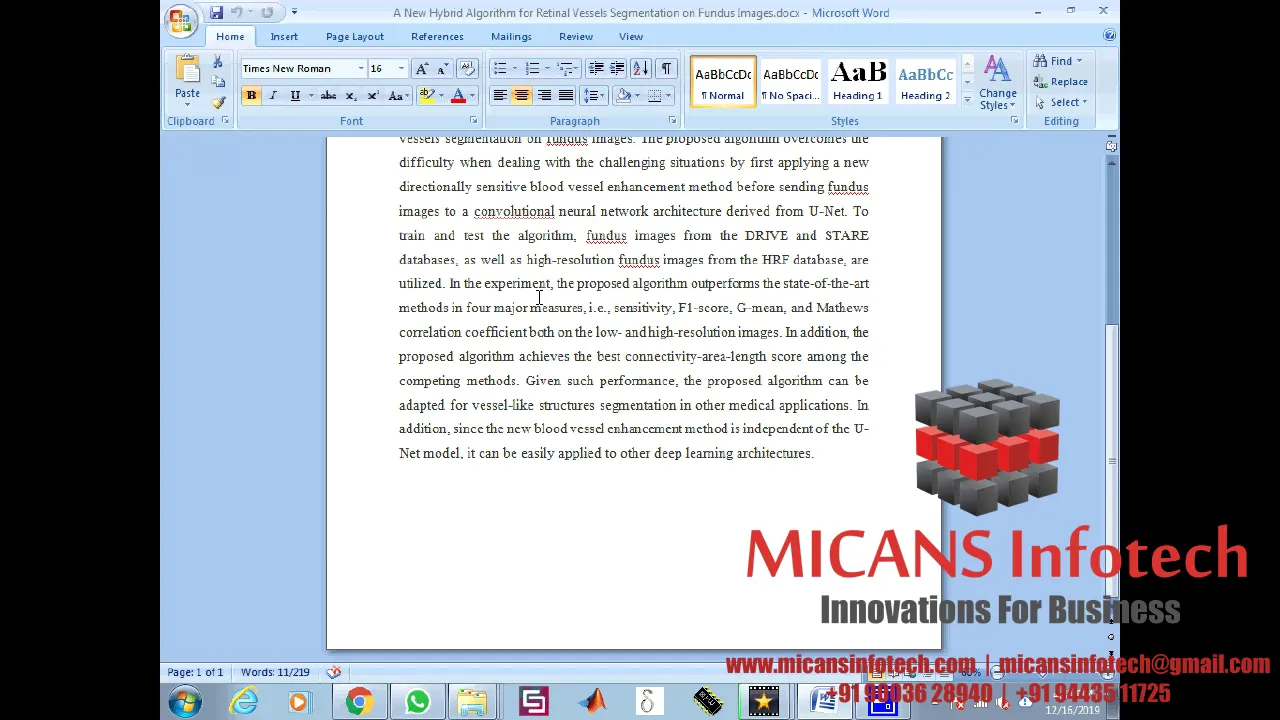Justify paragraph text
The image size is (1280, 720).
click(565, 96)
